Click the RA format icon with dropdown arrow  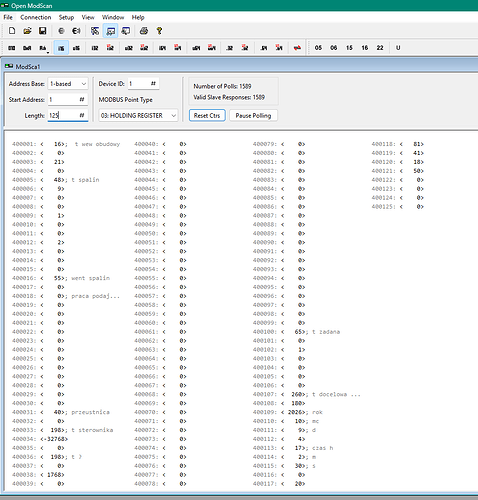click(x=43, y=48)
